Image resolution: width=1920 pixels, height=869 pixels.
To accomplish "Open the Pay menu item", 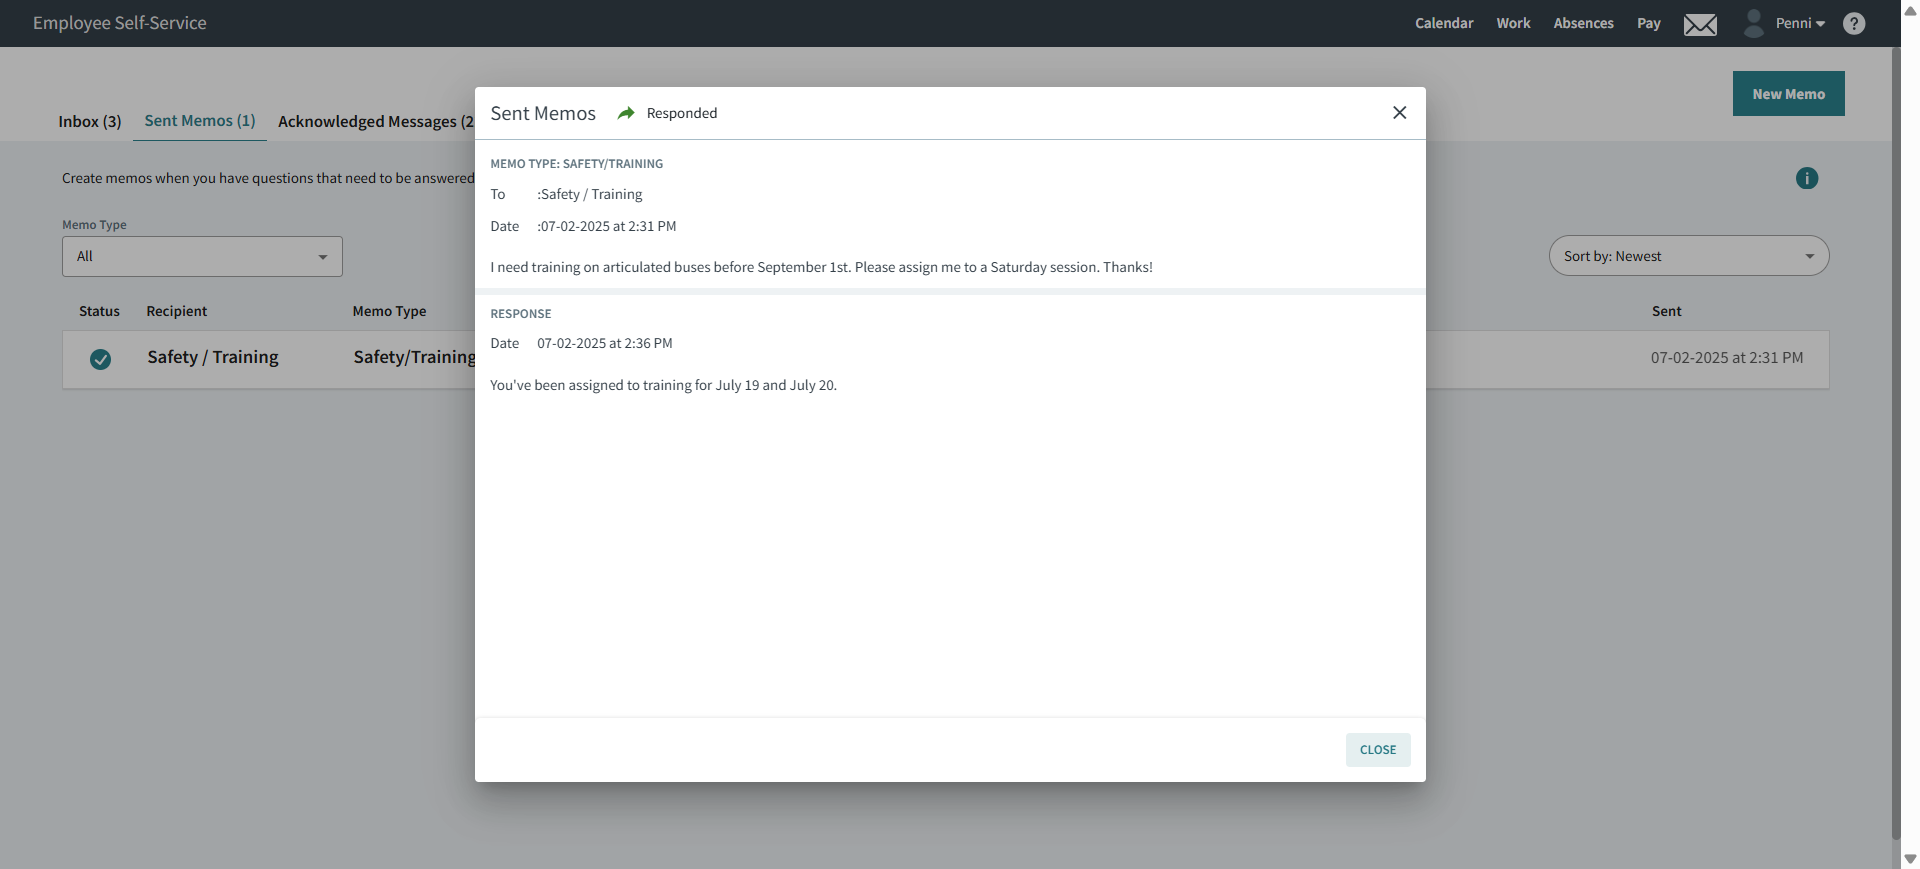I will (1648, 23).
